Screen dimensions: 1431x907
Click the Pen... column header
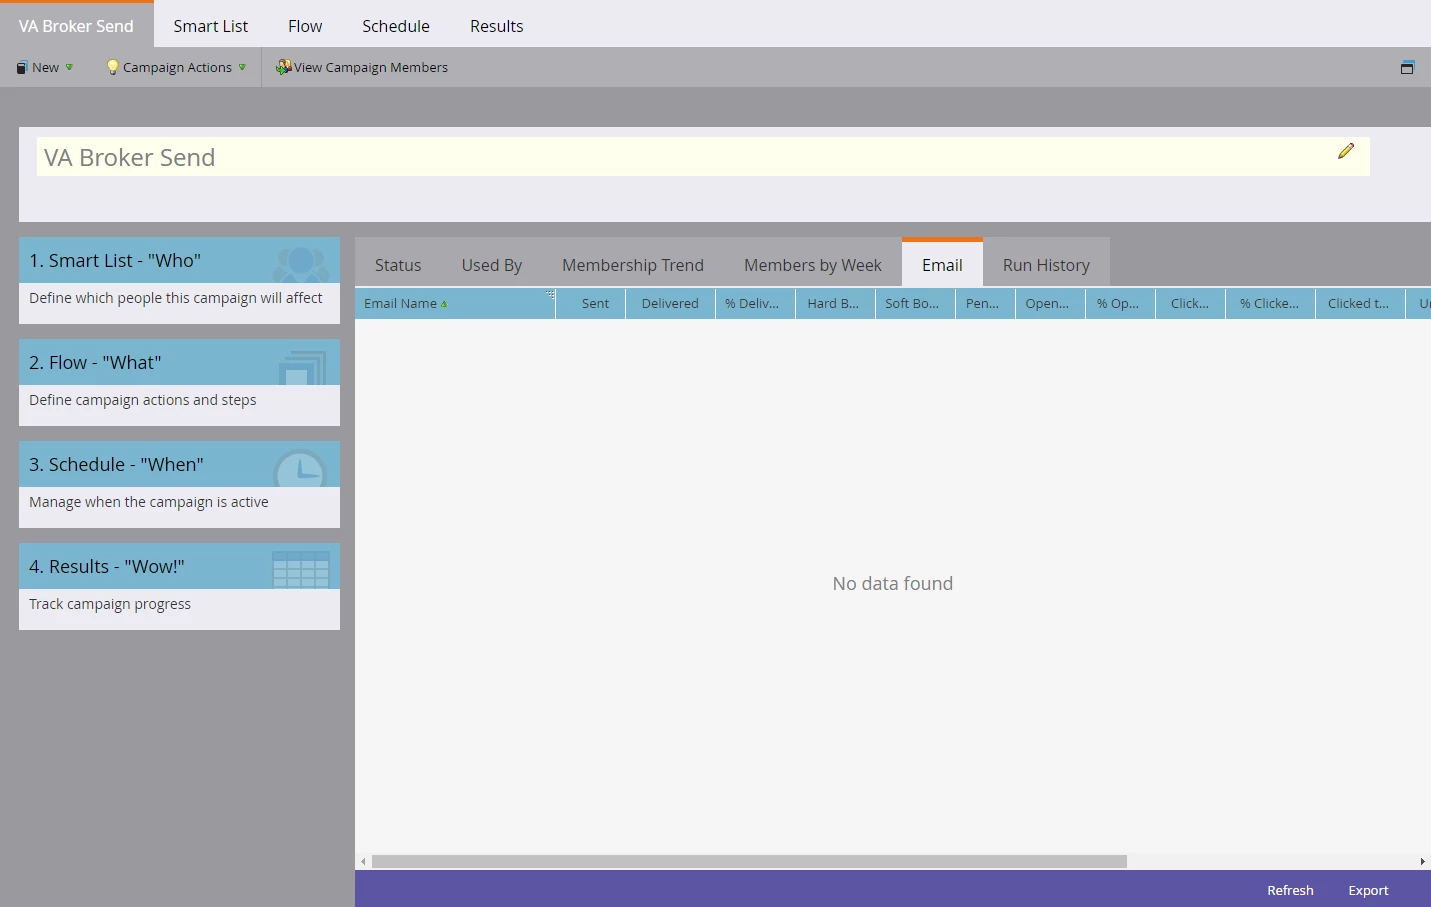click(986, 303)
